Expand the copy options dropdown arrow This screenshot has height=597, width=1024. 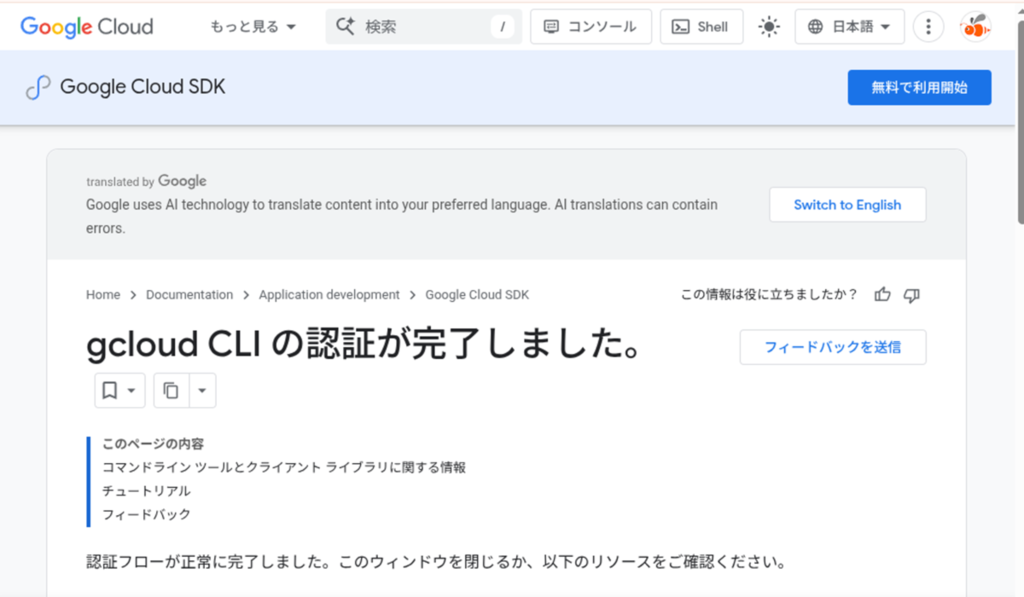[x=202, y=391]
